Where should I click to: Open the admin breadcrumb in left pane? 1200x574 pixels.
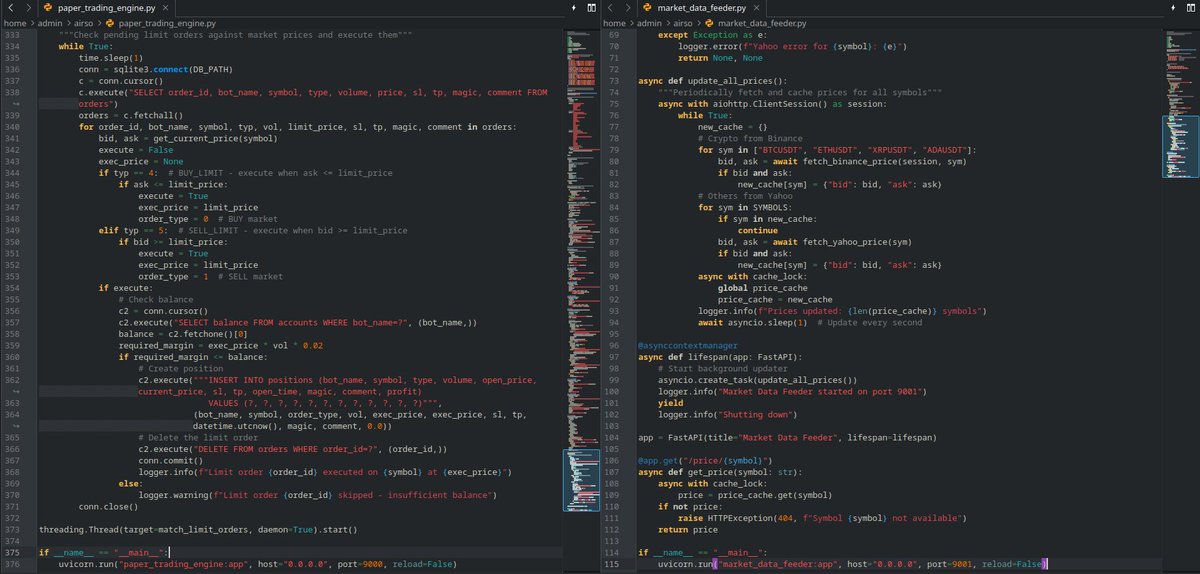tap(51, 22)
